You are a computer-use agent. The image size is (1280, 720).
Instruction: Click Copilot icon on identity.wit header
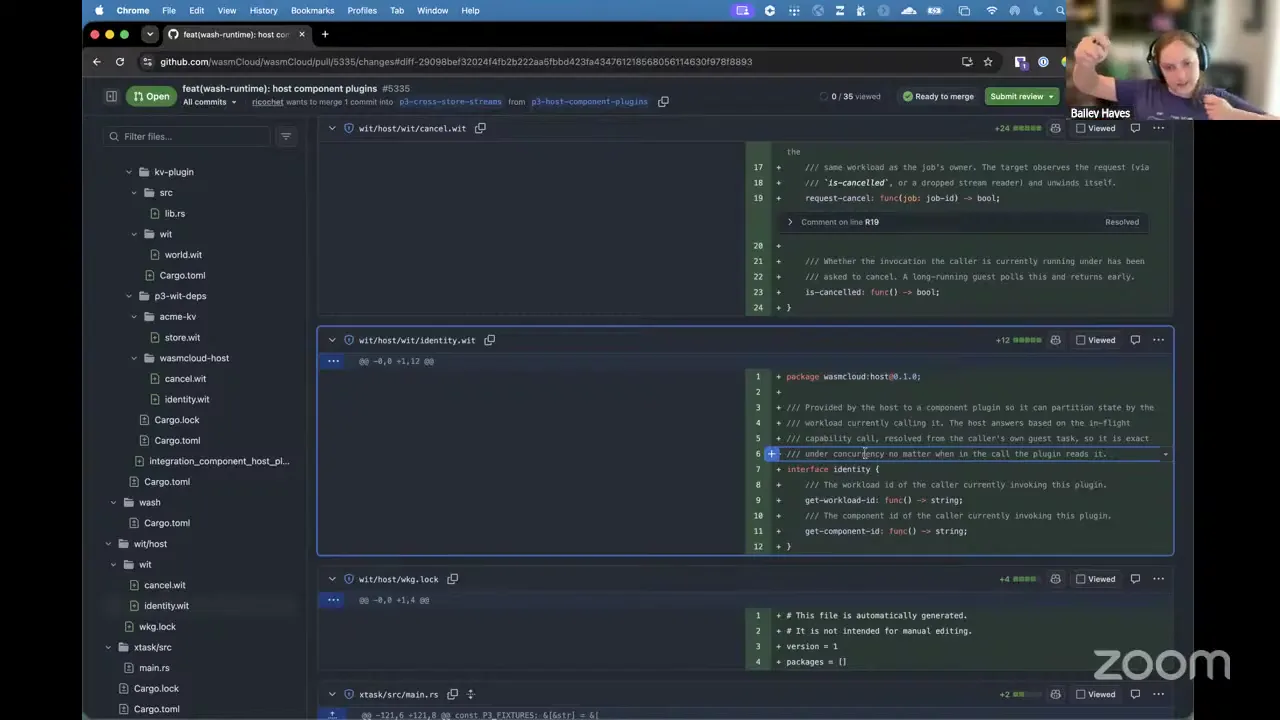[x=1055, y=340]
